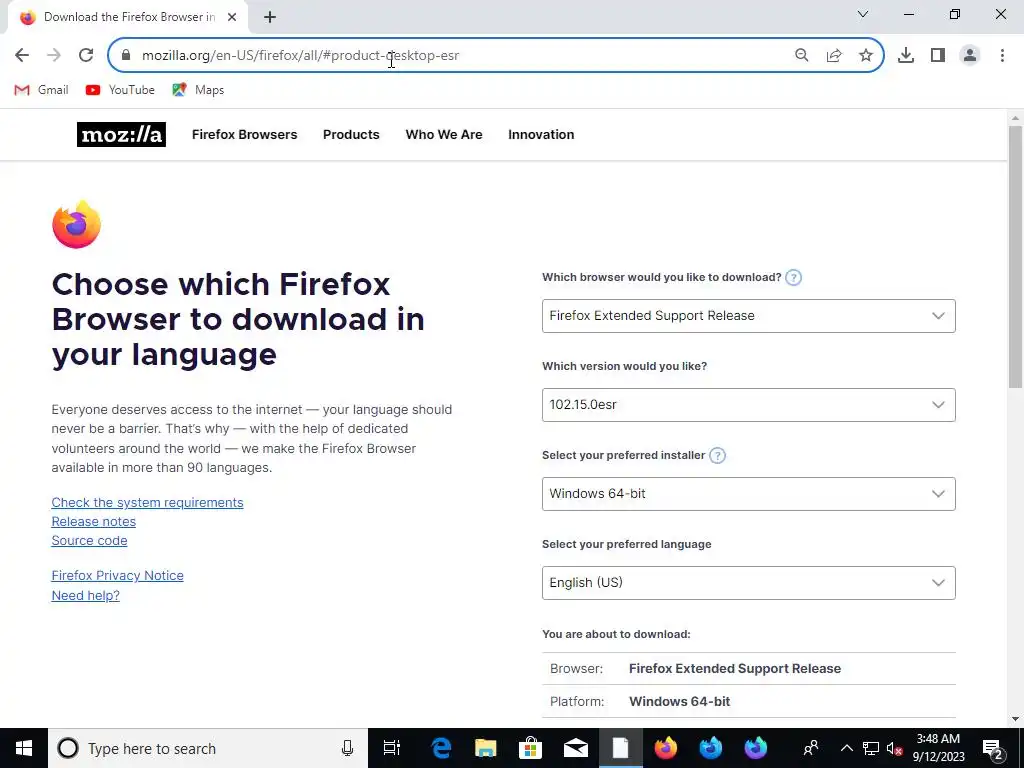Open the Chrome downloads icon

click(x=906, y=56)
